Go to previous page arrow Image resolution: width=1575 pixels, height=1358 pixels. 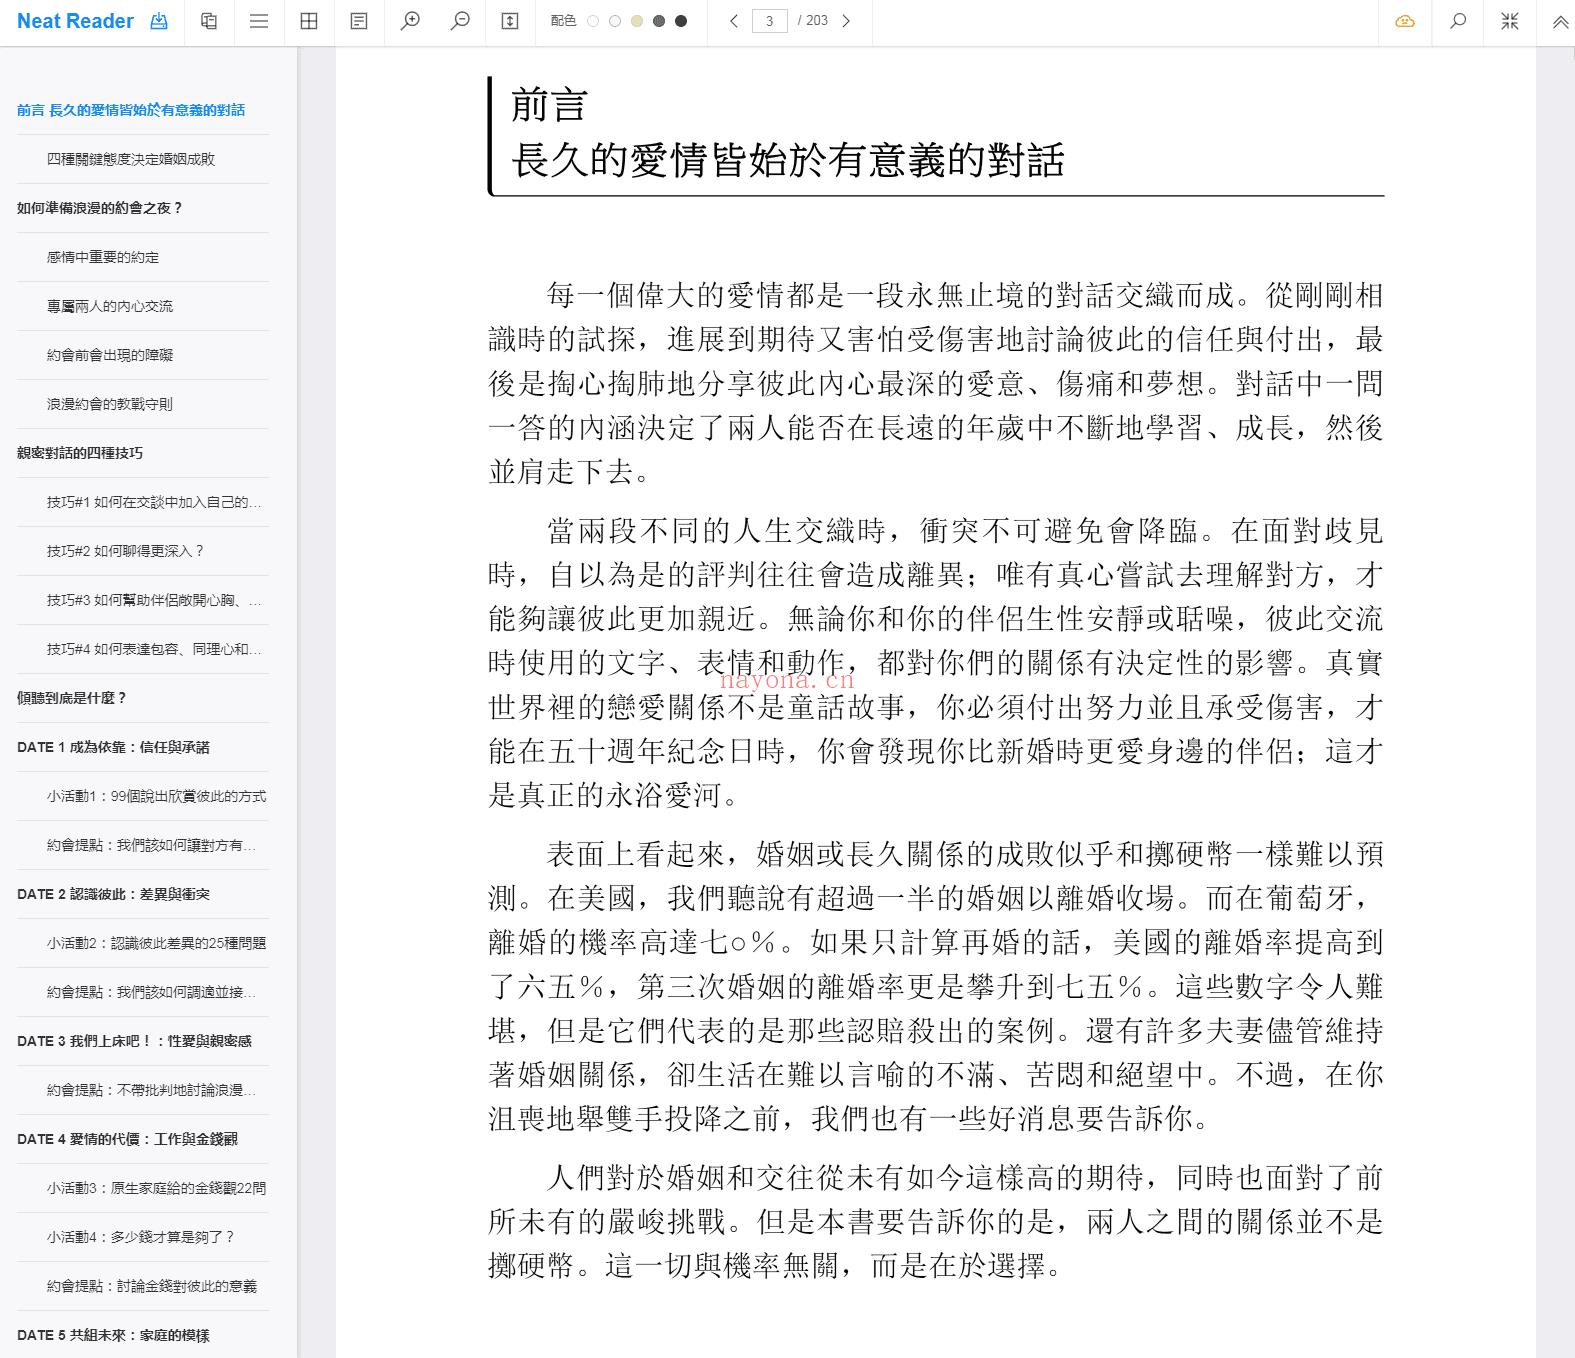click(734, 21)
